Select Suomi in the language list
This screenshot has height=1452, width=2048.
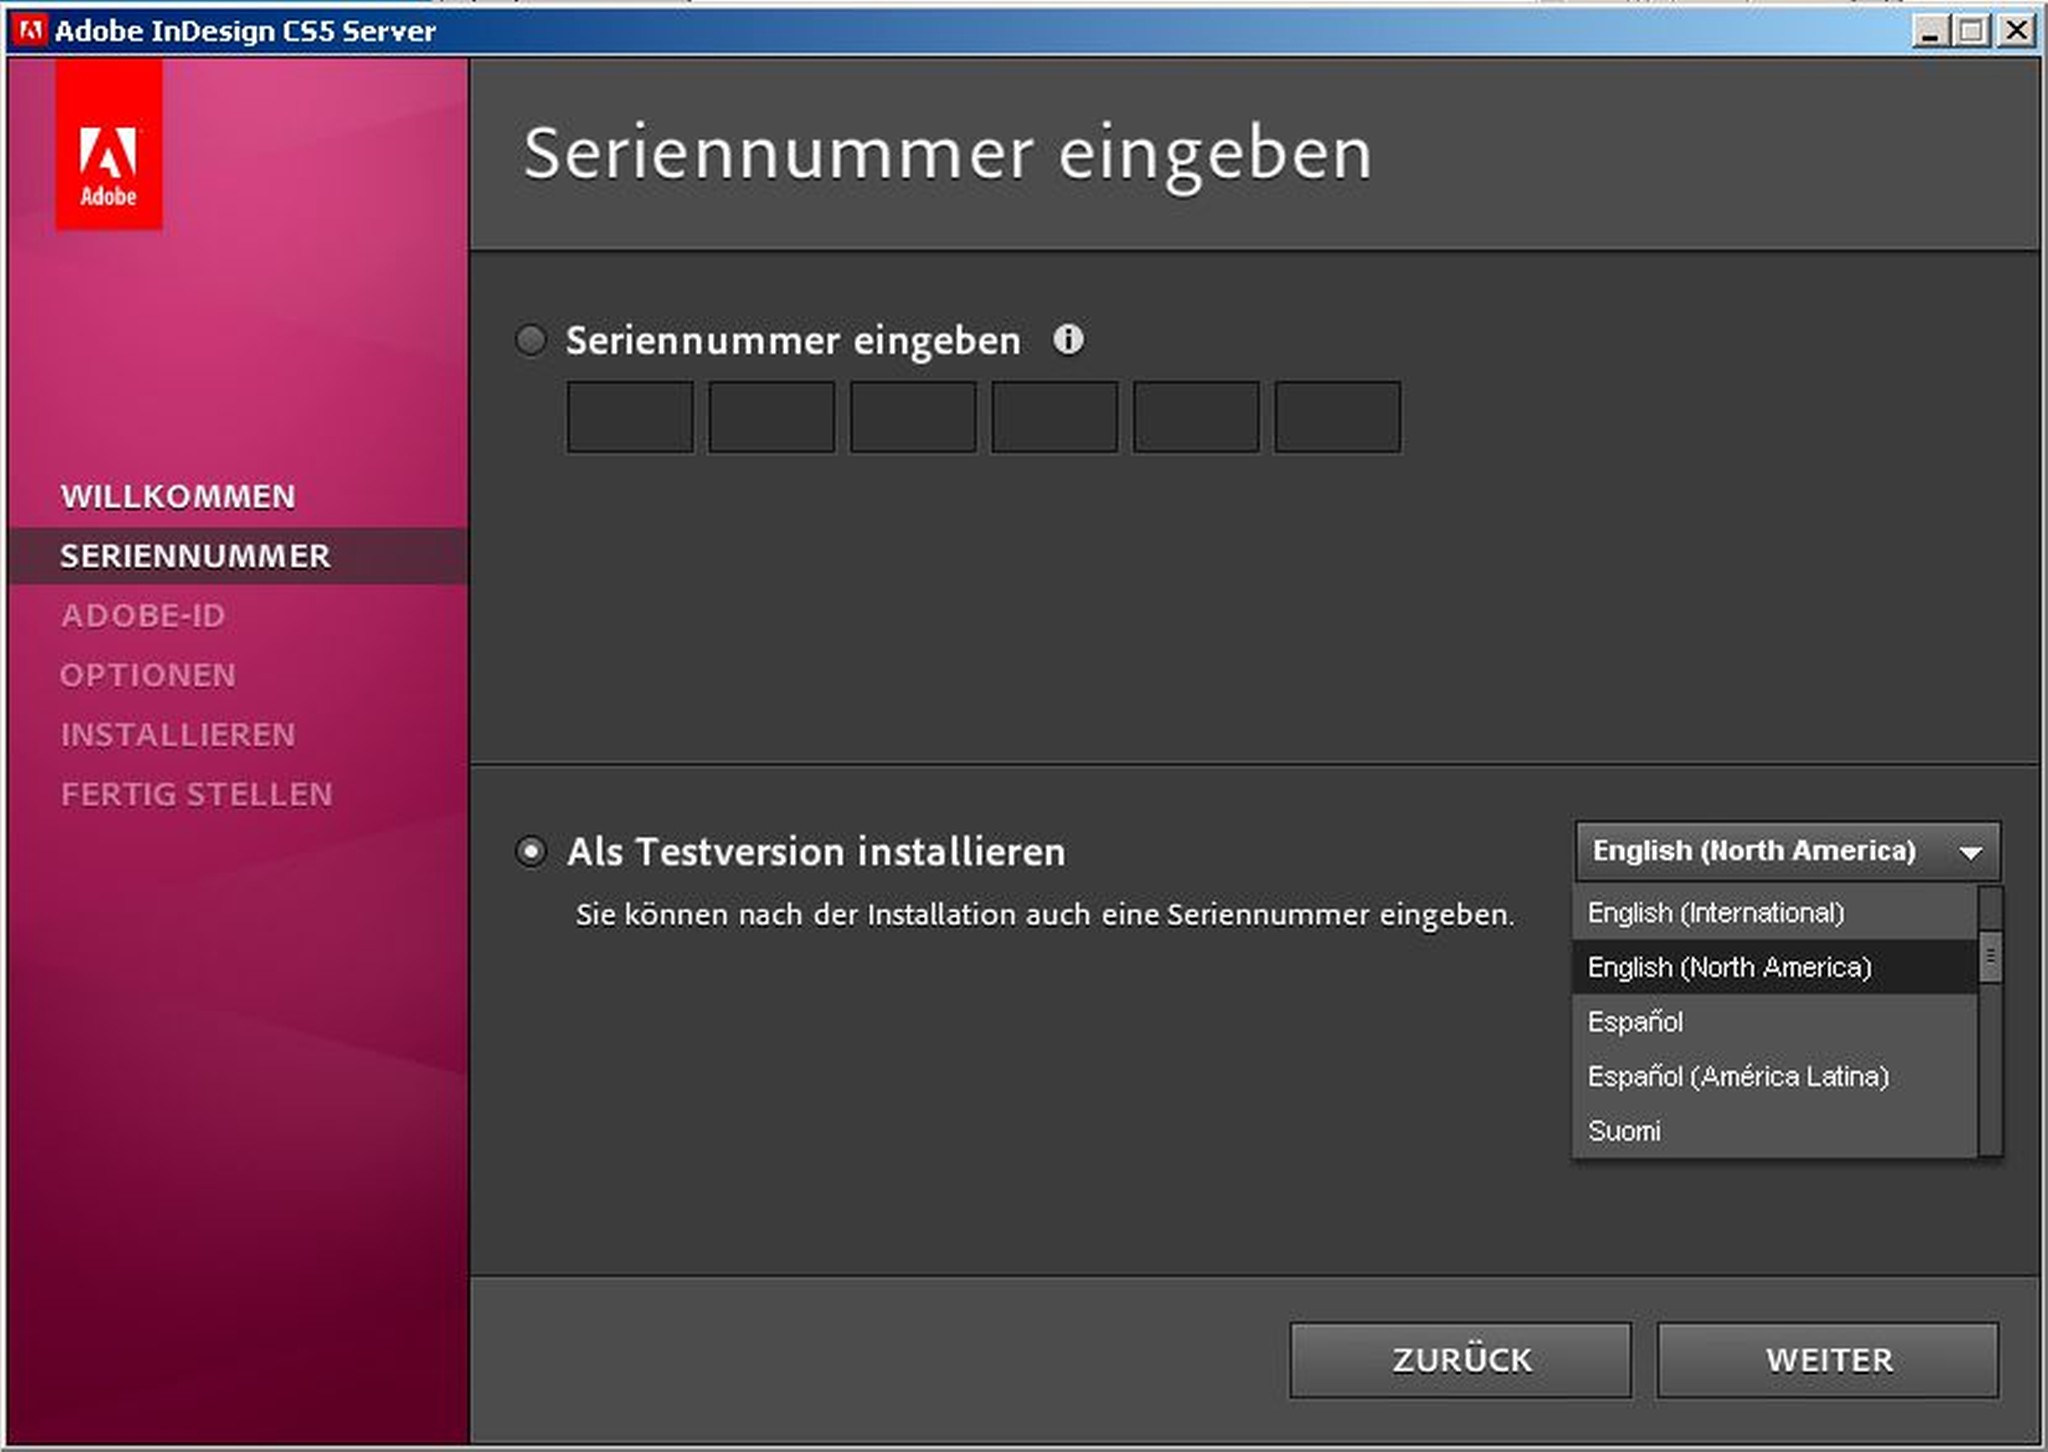(x=1624, y=1131)
